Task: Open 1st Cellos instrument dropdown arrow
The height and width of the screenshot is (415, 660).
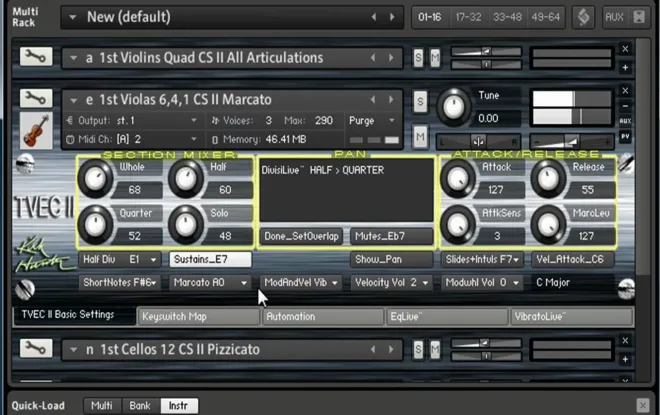Action: coord(74,349)
